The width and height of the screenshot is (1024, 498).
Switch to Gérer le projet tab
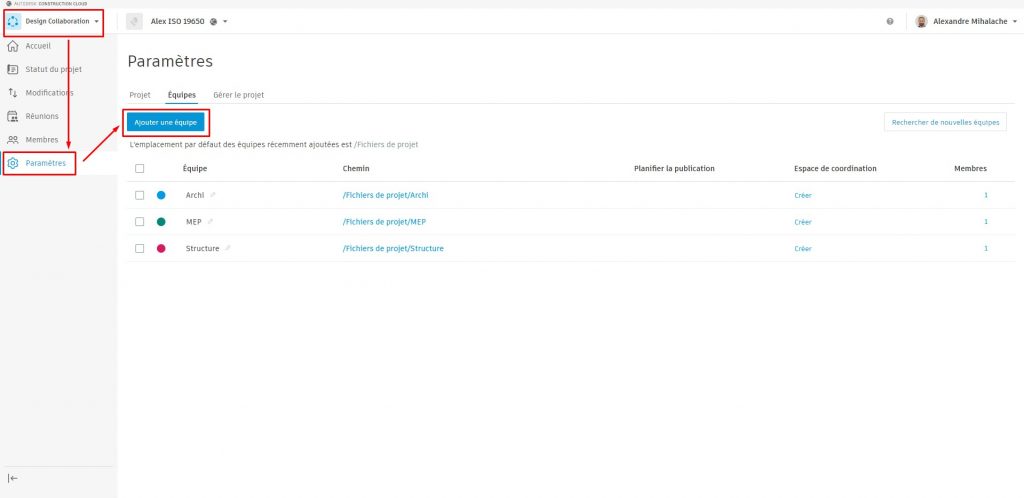(x=238, y=95)
